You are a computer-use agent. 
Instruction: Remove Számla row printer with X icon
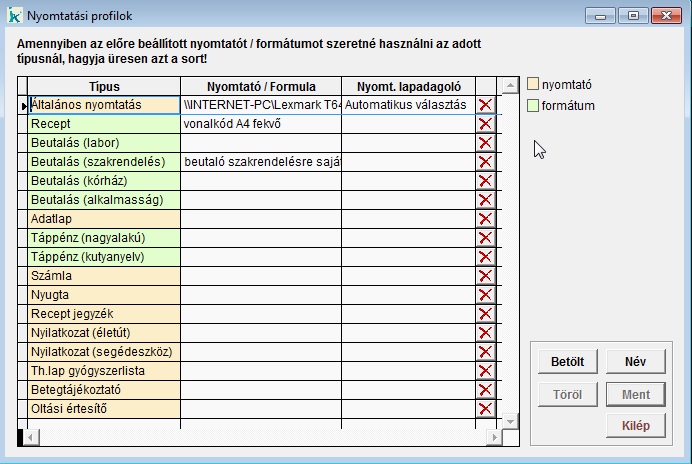click(486, 276)
